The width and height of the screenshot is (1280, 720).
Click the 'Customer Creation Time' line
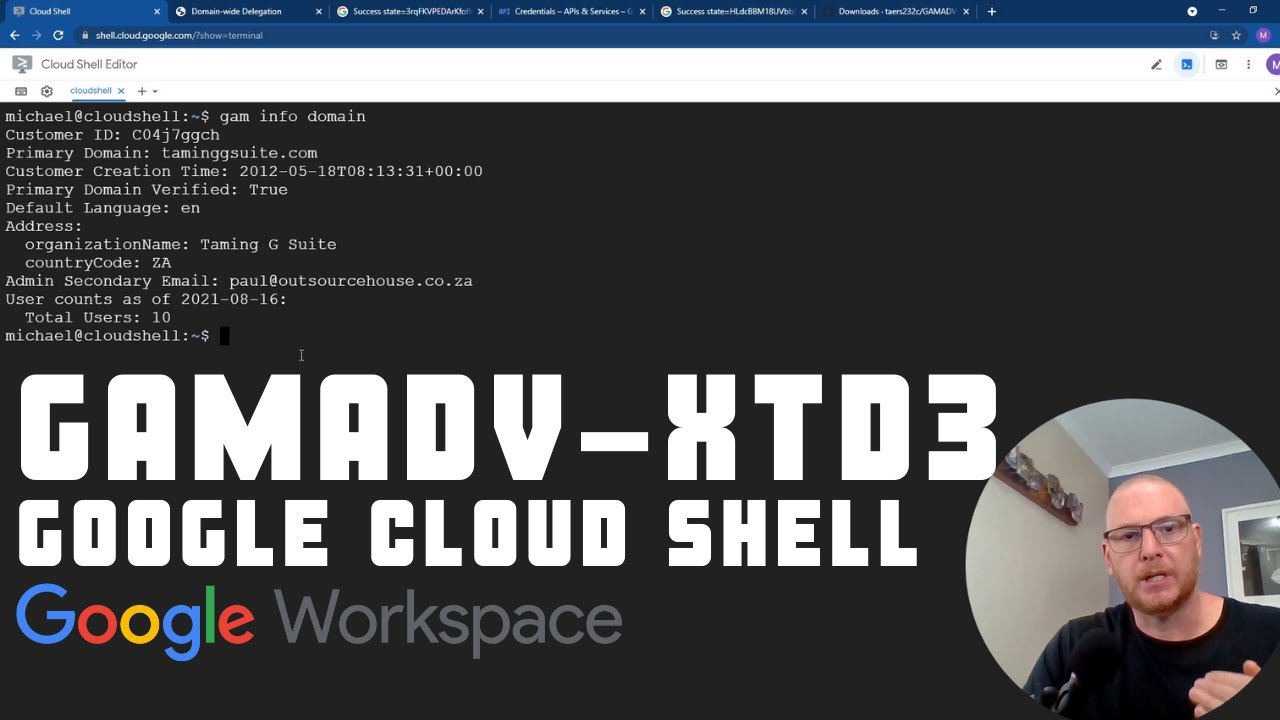[244, 171]
